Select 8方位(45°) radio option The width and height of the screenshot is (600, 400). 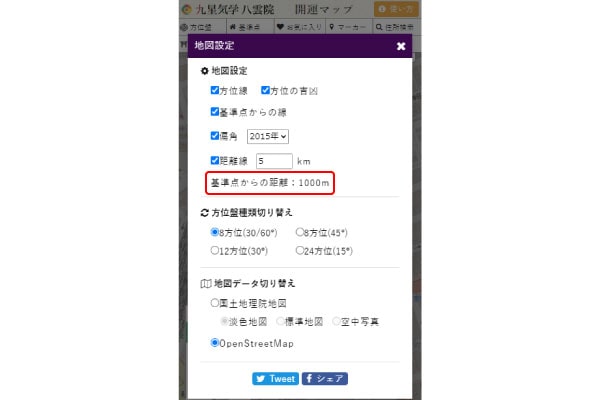pos(300,232)
